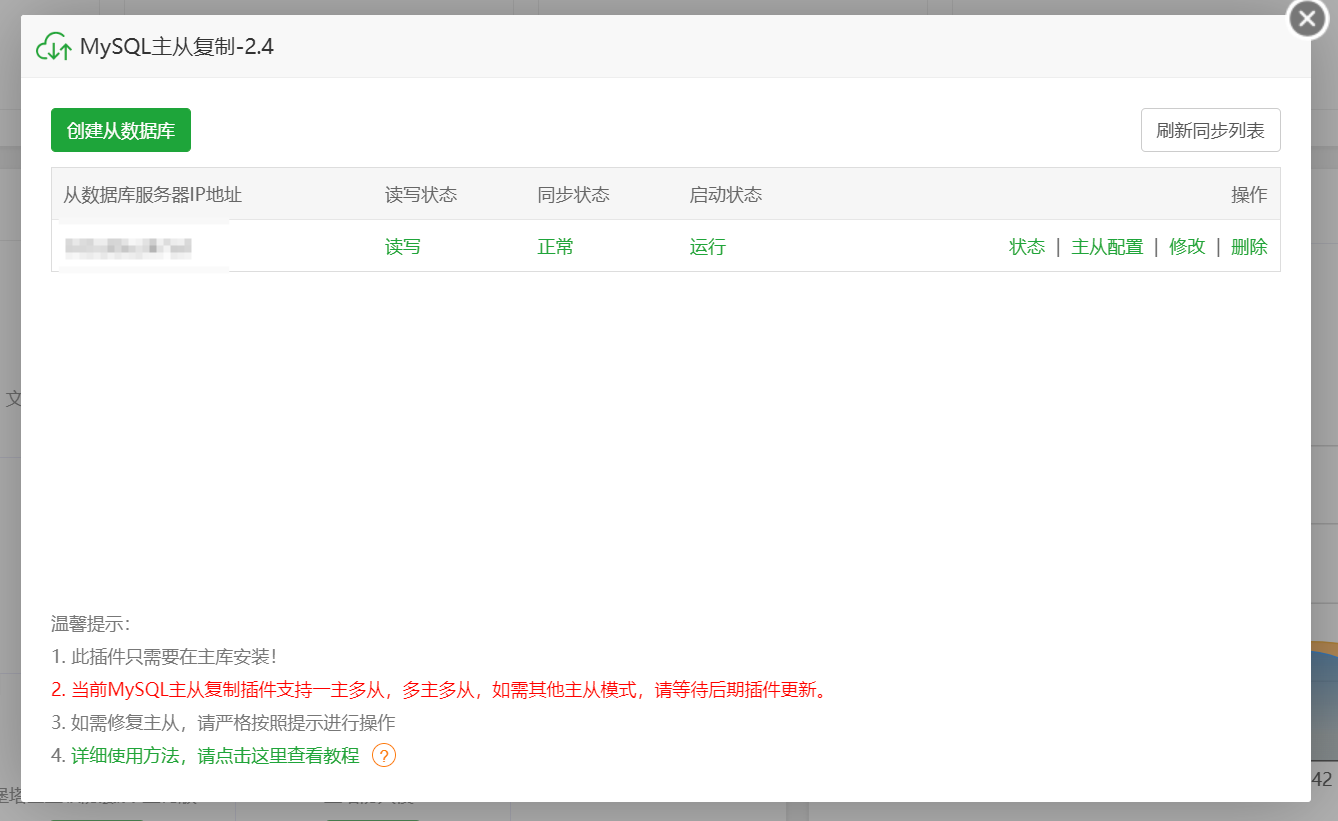Click the 从数据库服务器IP地址 column header

coord(153,195)
